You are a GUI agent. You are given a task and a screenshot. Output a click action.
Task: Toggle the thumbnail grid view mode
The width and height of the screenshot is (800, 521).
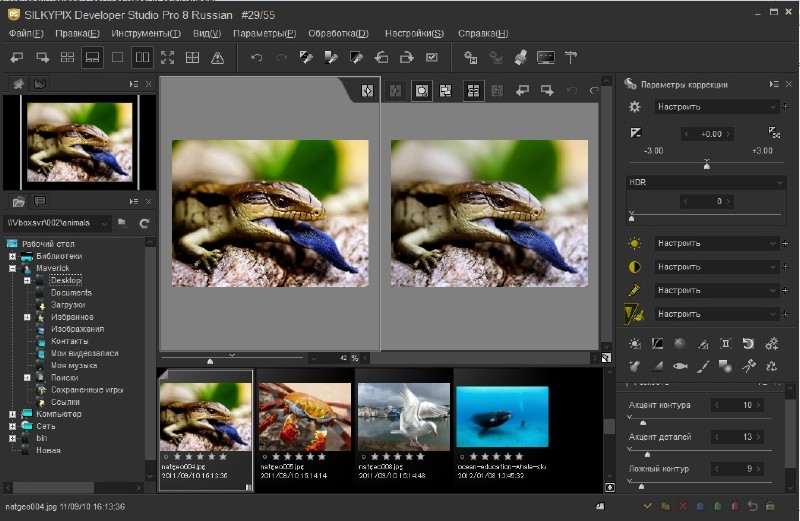click(67, 58)
